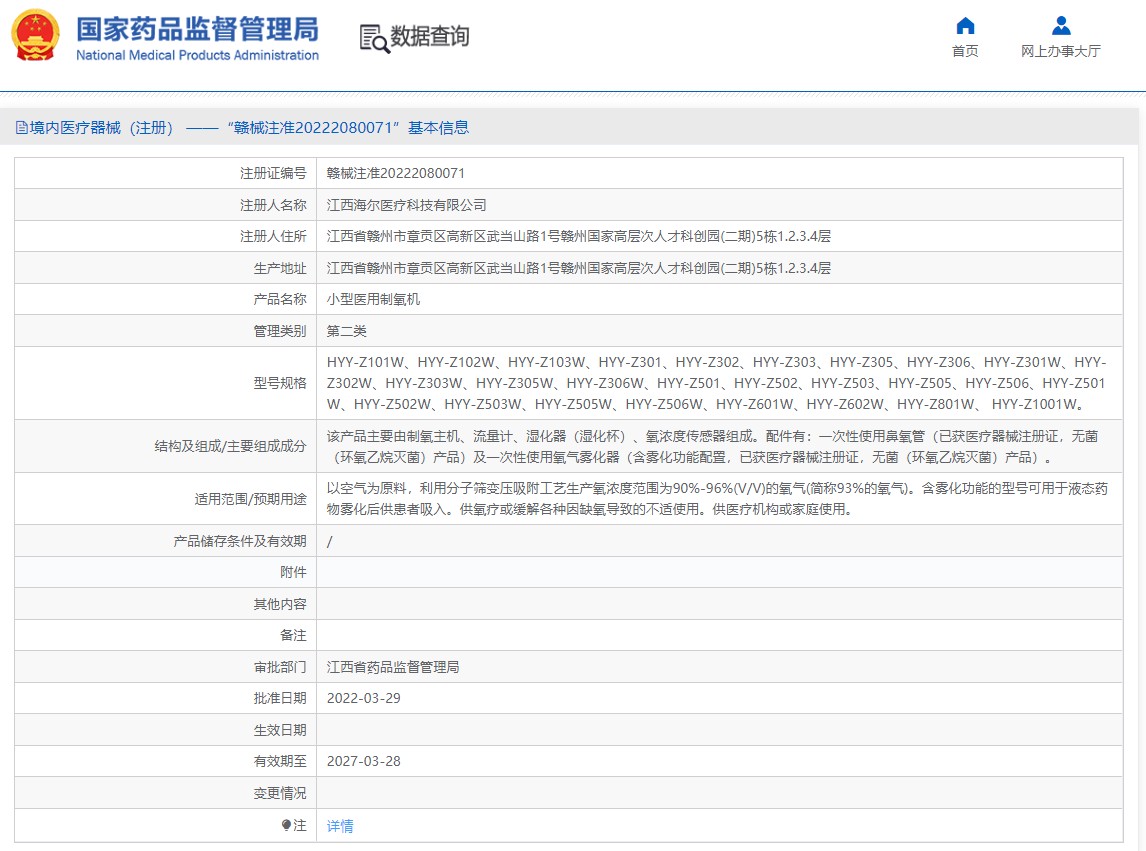Click the 国家药品监督管理局 site title
Image resolution: width=1146 pixels, height=851 pixels.
197,29
